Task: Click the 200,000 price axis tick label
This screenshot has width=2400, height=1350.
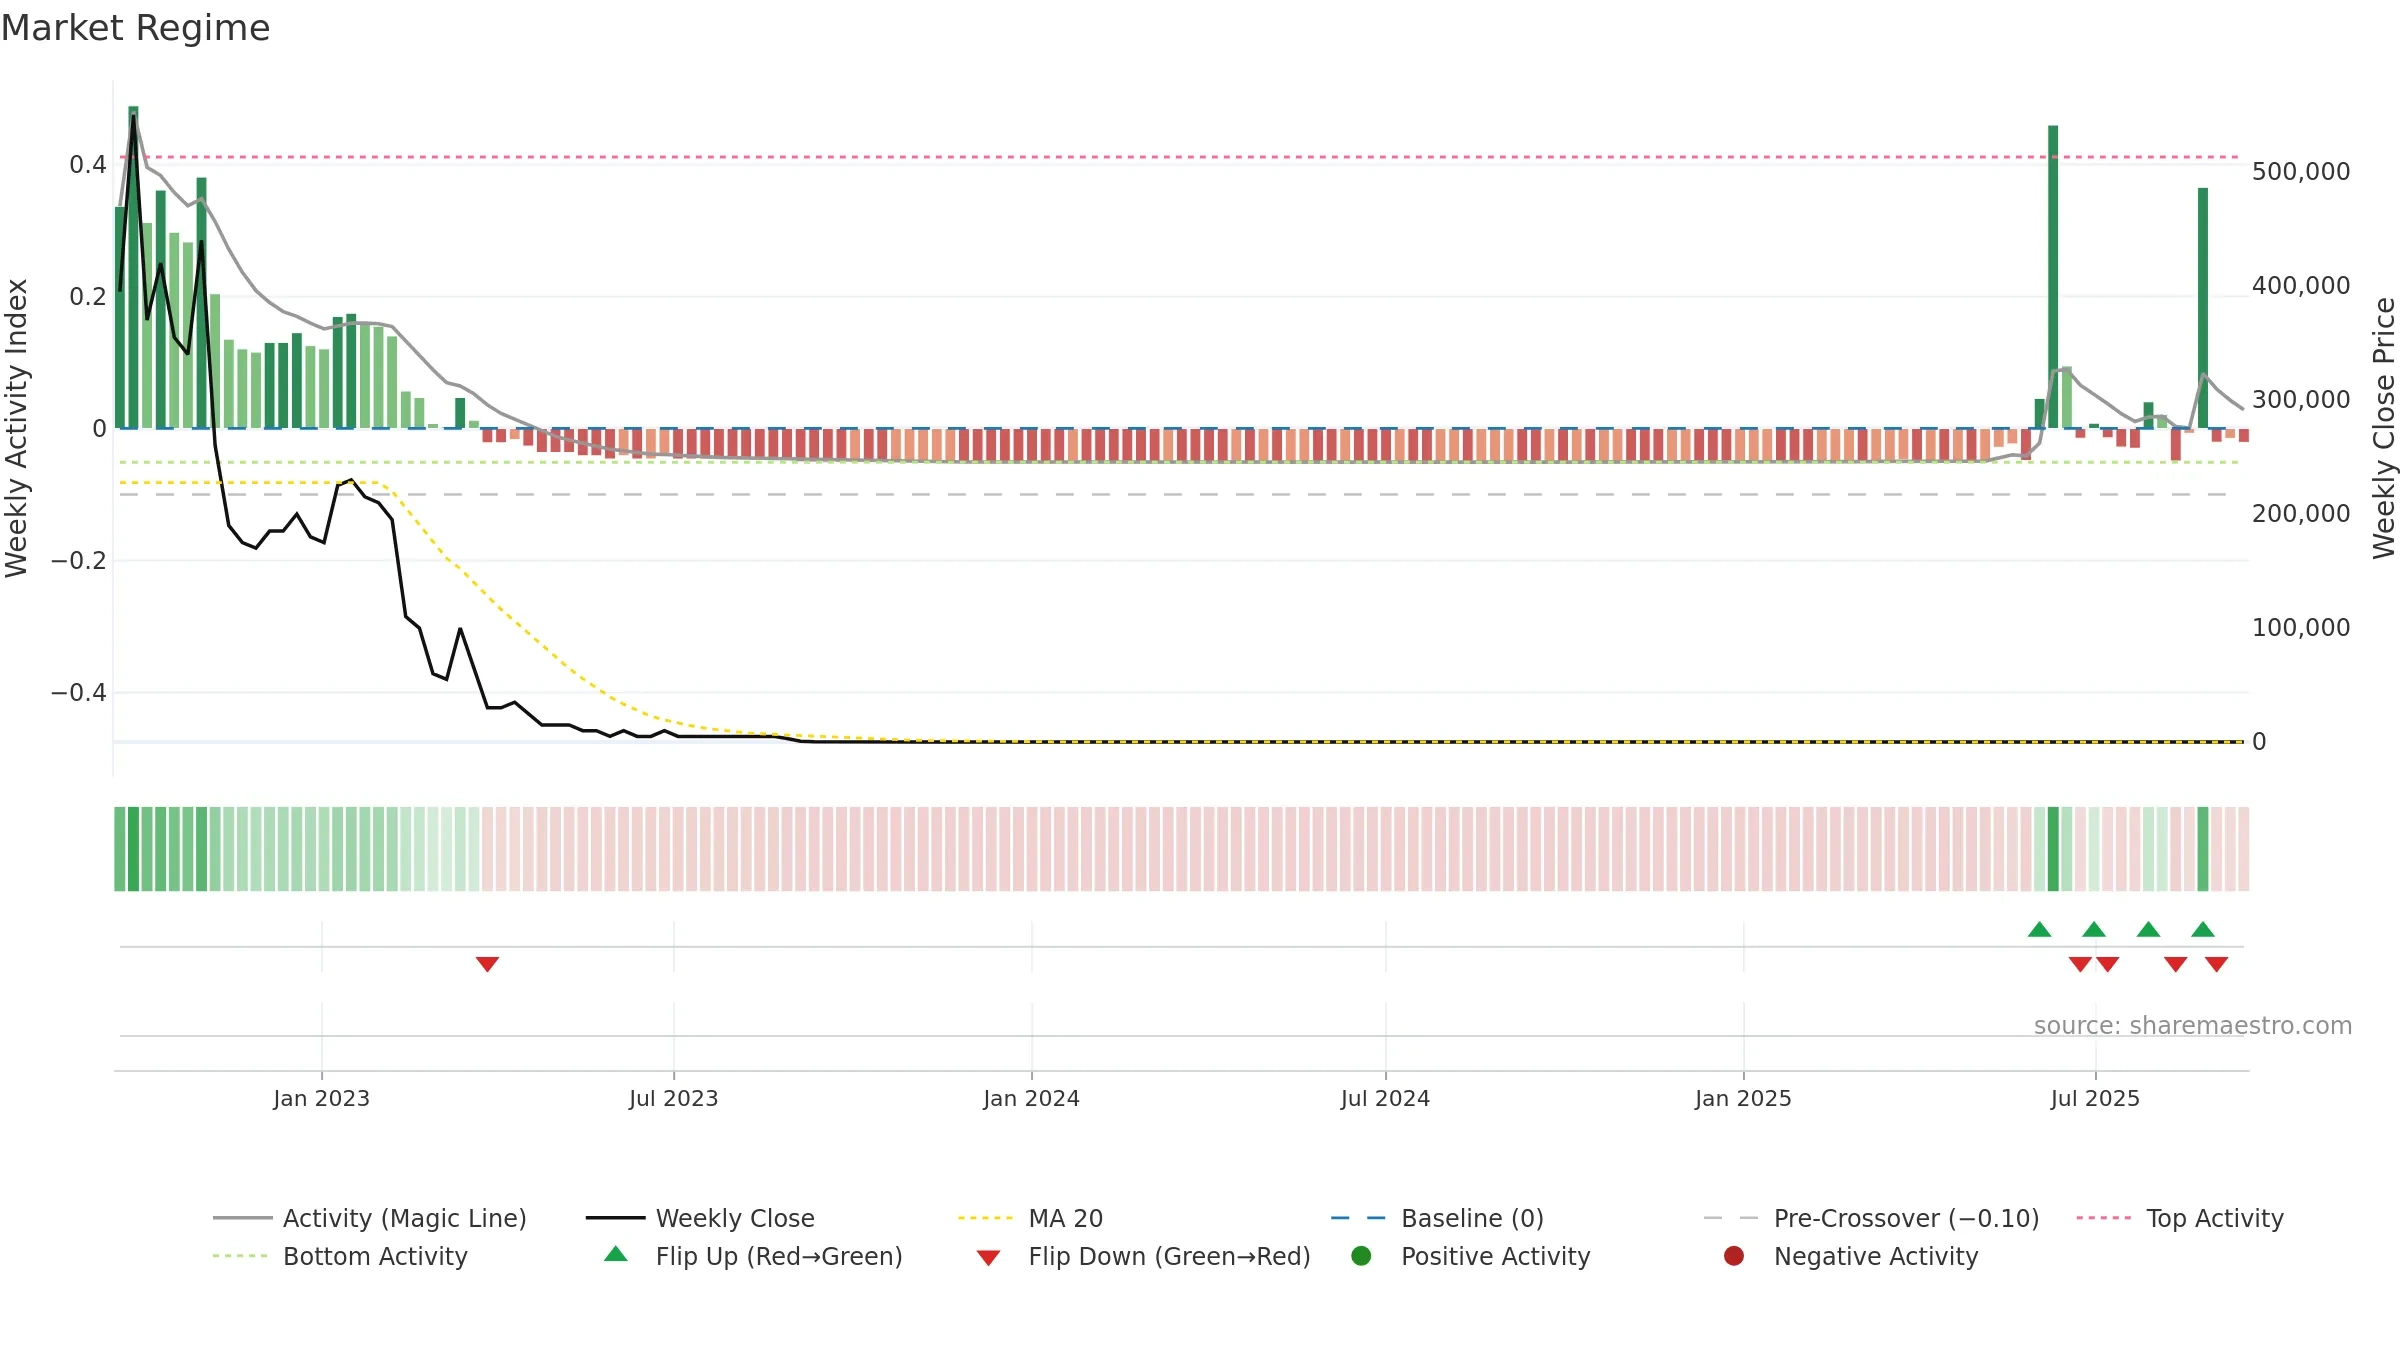Action: click(x=2301, y=514)
